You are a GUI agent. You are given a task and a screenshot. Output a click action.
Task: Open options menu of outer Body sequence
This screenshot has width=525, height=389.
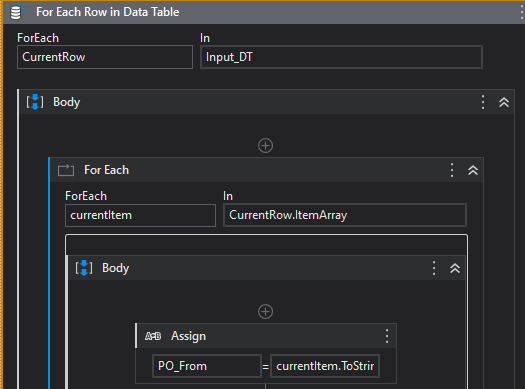pyautogui.click(x=483, y=102)
